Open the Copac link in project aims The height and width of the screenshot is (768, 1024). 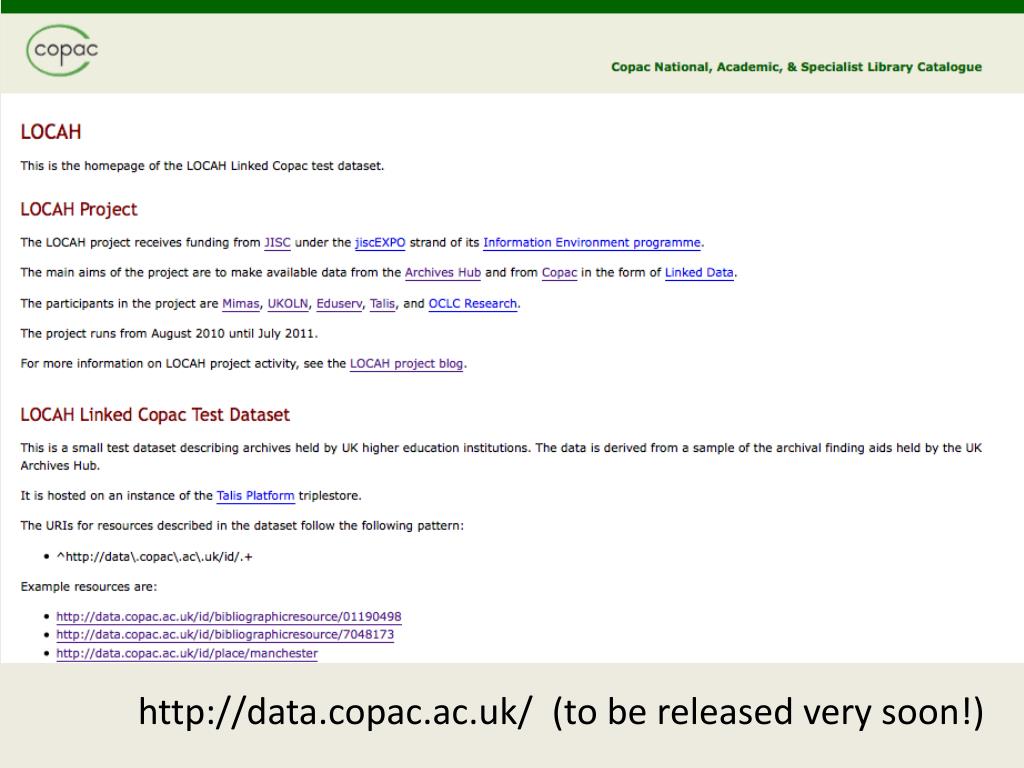pyautogui.click(x=560, y=273)
